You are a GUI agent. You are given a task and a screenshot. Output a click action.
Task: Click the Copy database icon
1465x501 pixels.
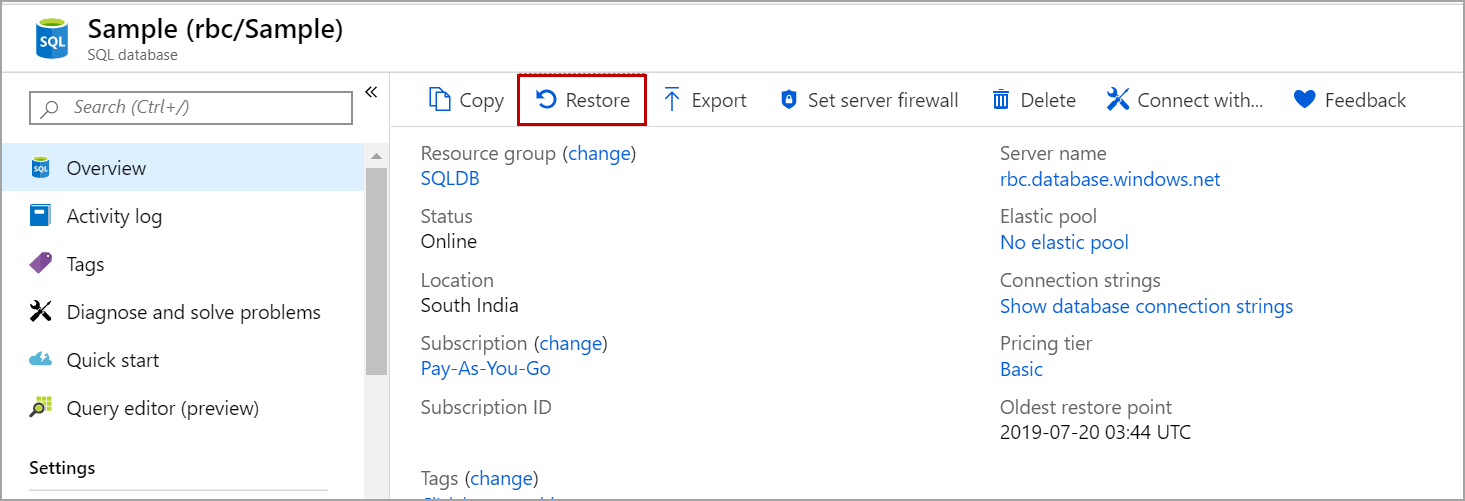[x=440, y=100]
